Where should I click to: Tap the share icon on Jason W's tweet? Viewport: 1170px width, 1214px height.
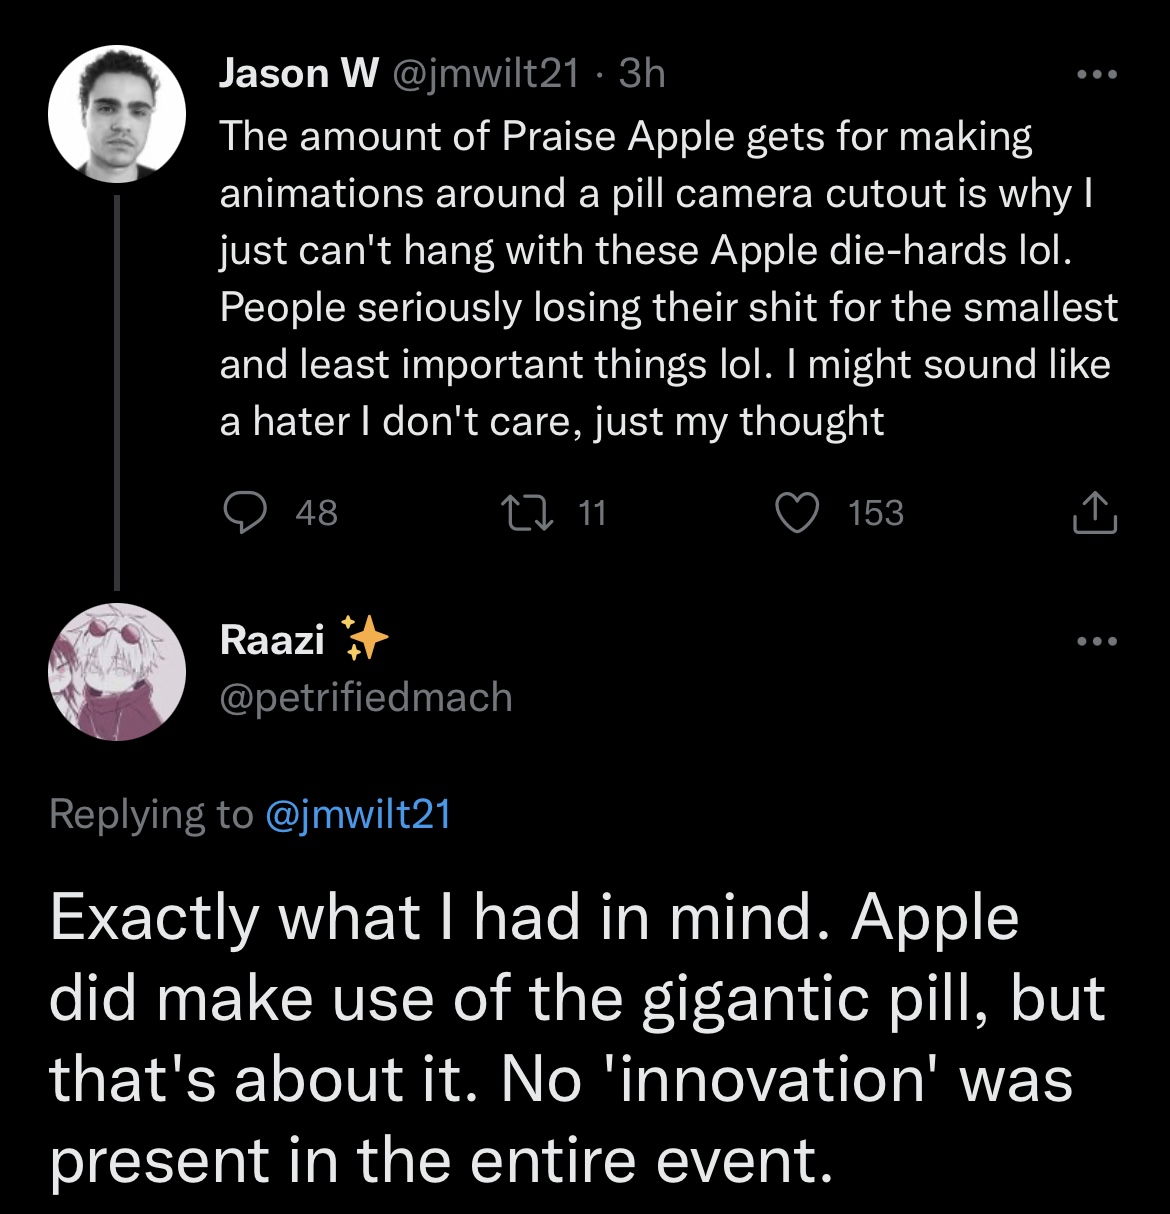(x=1093, y=513)
